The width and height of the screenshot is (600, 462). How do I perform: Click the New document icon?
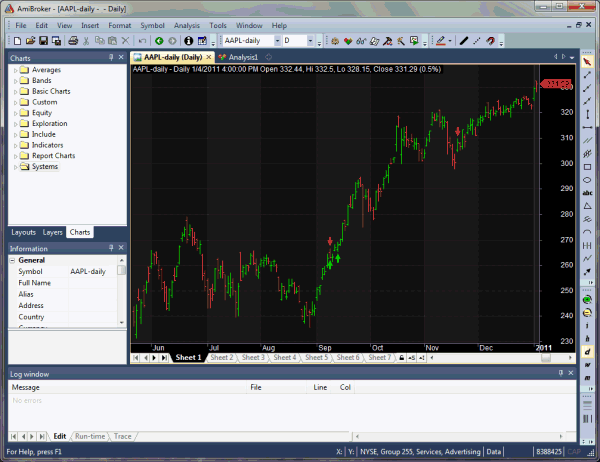[x=17, y=41]
